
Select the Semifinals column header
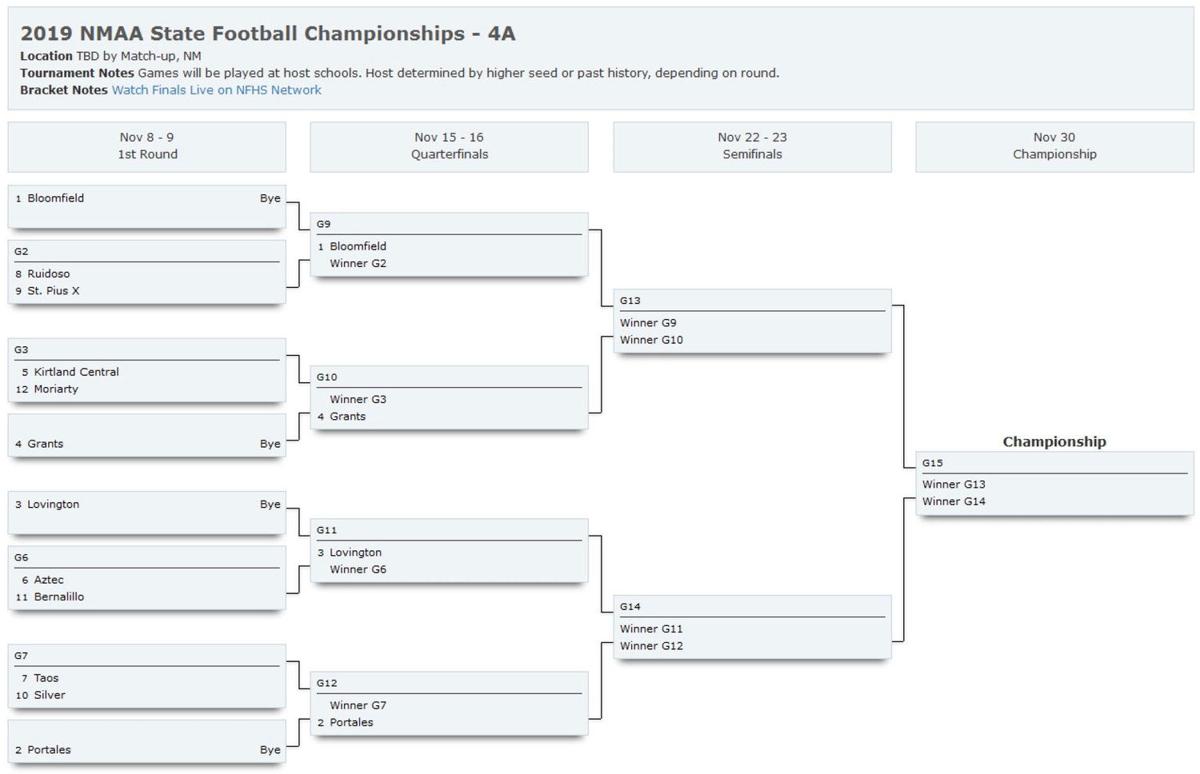(x=752, y=146)
